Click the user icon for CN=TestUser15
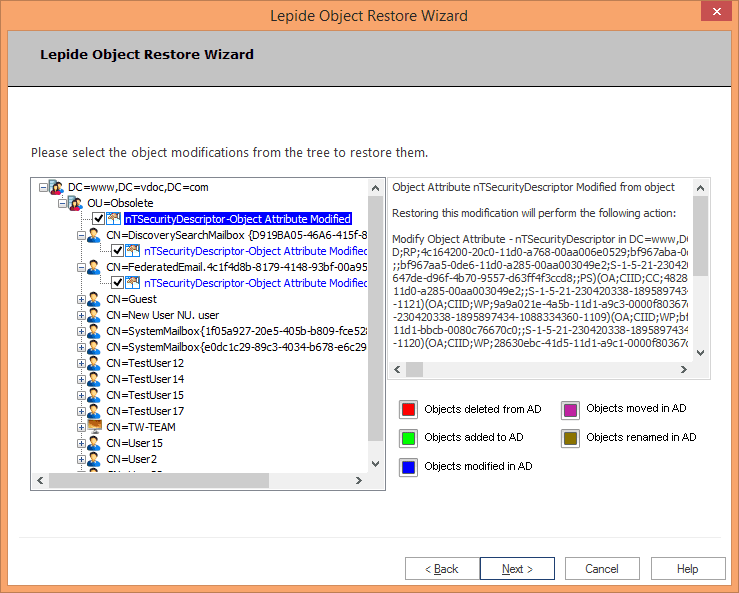 [94, 395]
